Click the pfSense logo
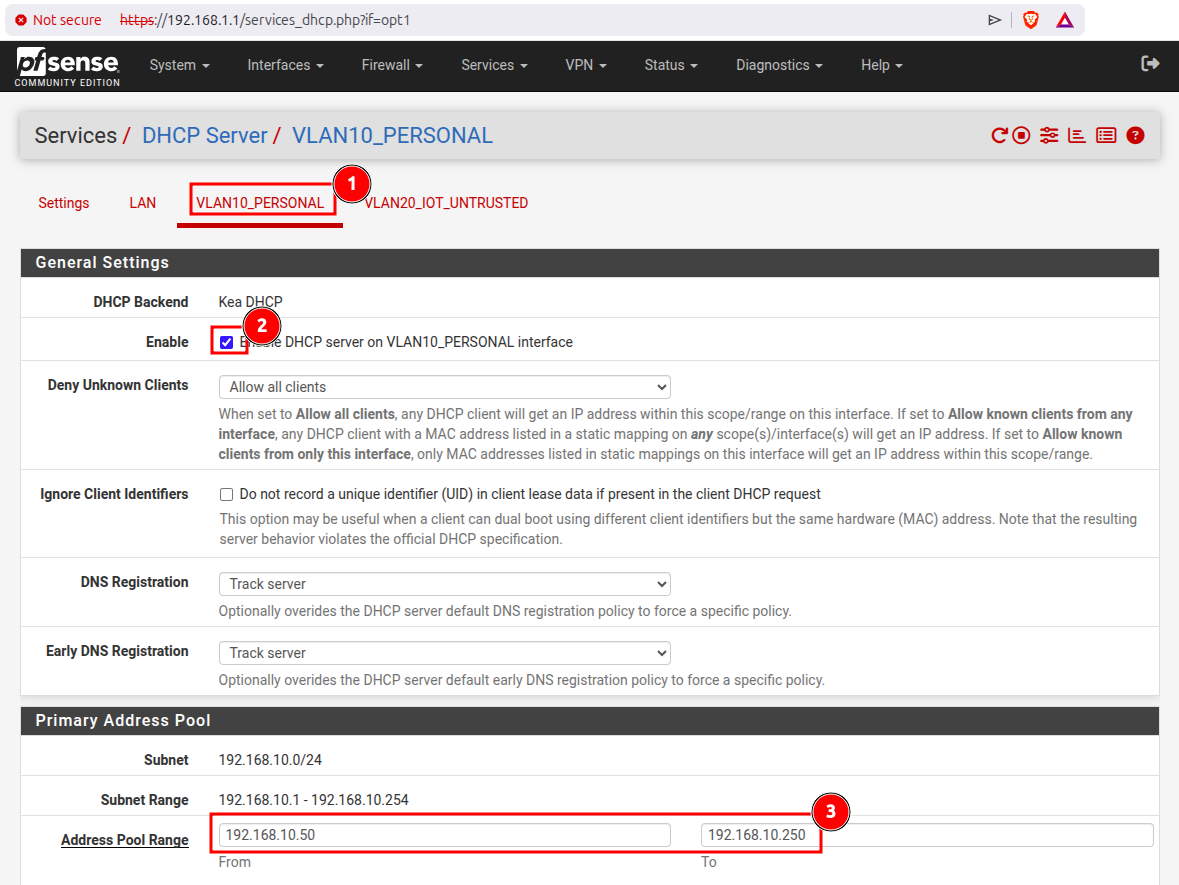This screenshot has width=1179, height=885. click(68, 67)
